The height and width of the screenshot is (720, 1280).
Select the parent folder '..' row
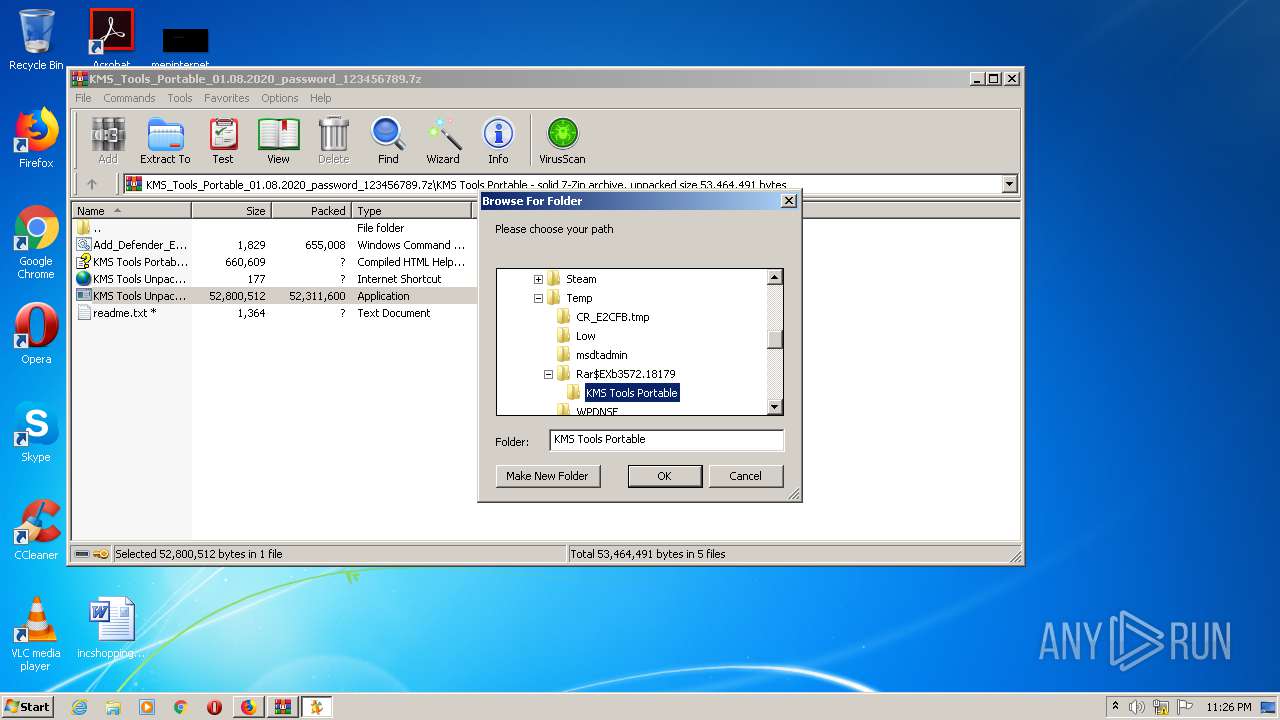(x=274, y=228)
